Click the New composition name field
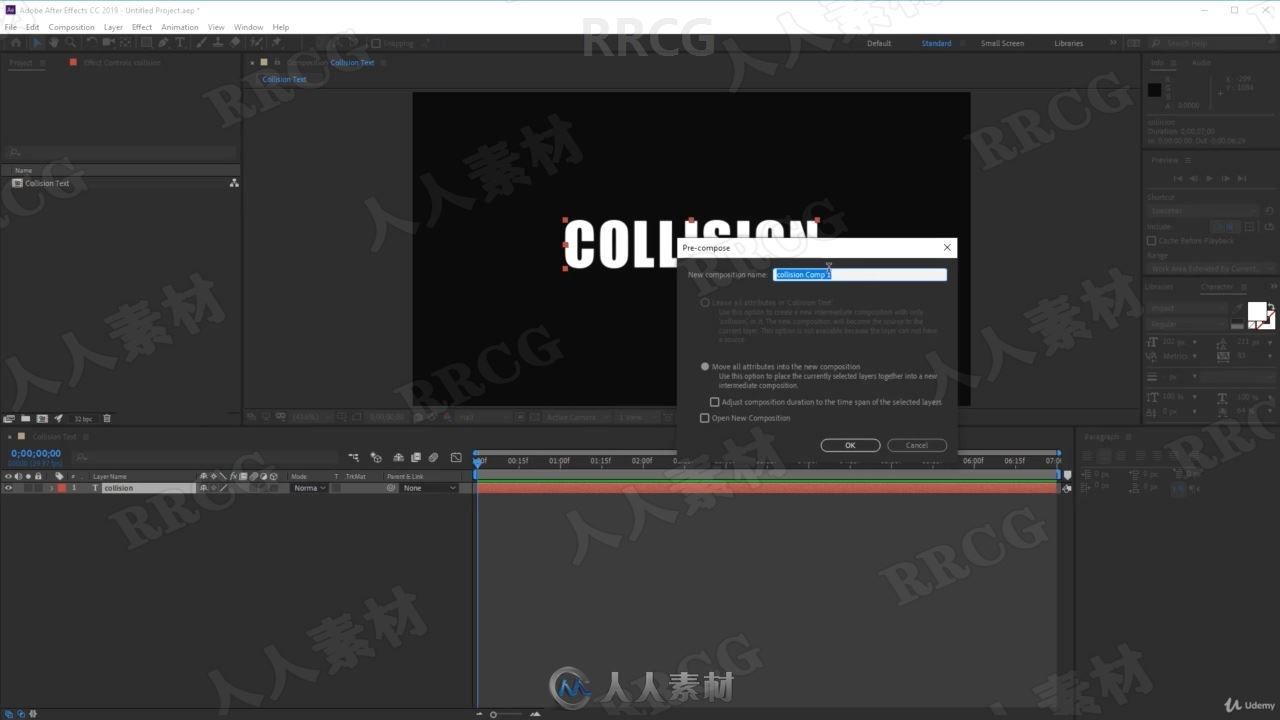The width and height of the screenshot is (1280, 720). (x=860, y=274)
